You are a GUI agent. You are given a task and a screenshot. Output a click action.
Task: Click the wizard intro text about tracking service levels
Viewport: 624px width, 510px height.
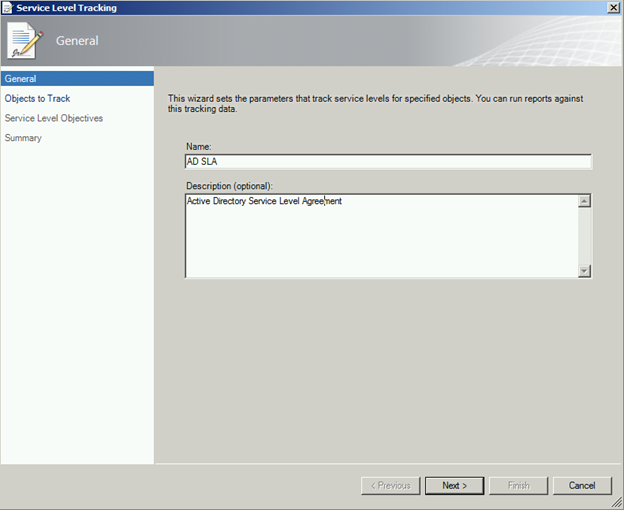click(375, 103)
